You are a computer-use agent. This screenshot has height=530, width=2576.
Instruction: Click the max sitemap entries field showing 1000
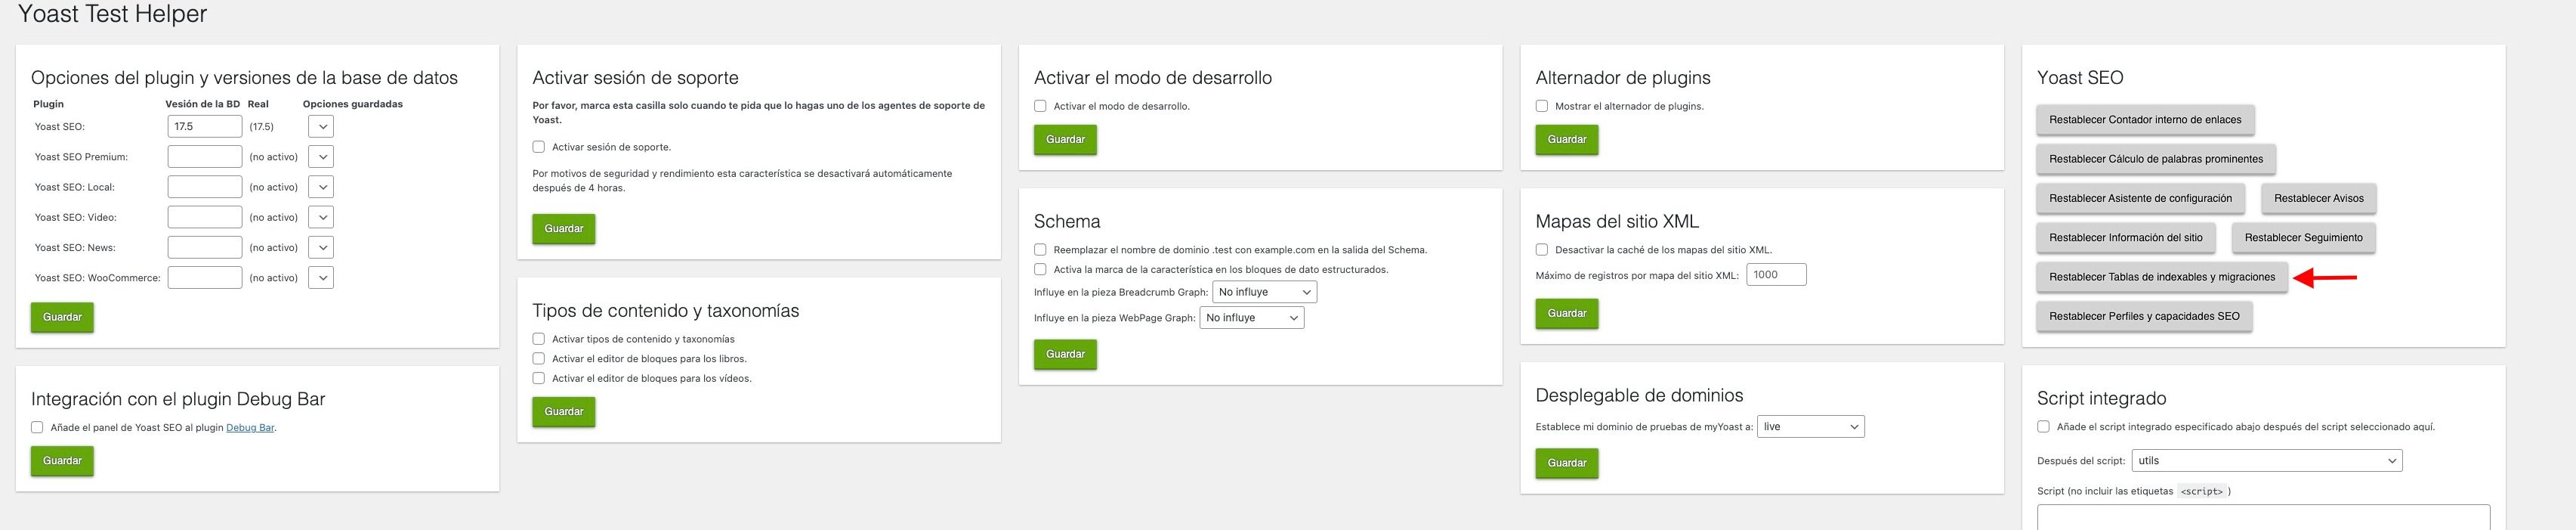click(x=1776, y=275)
